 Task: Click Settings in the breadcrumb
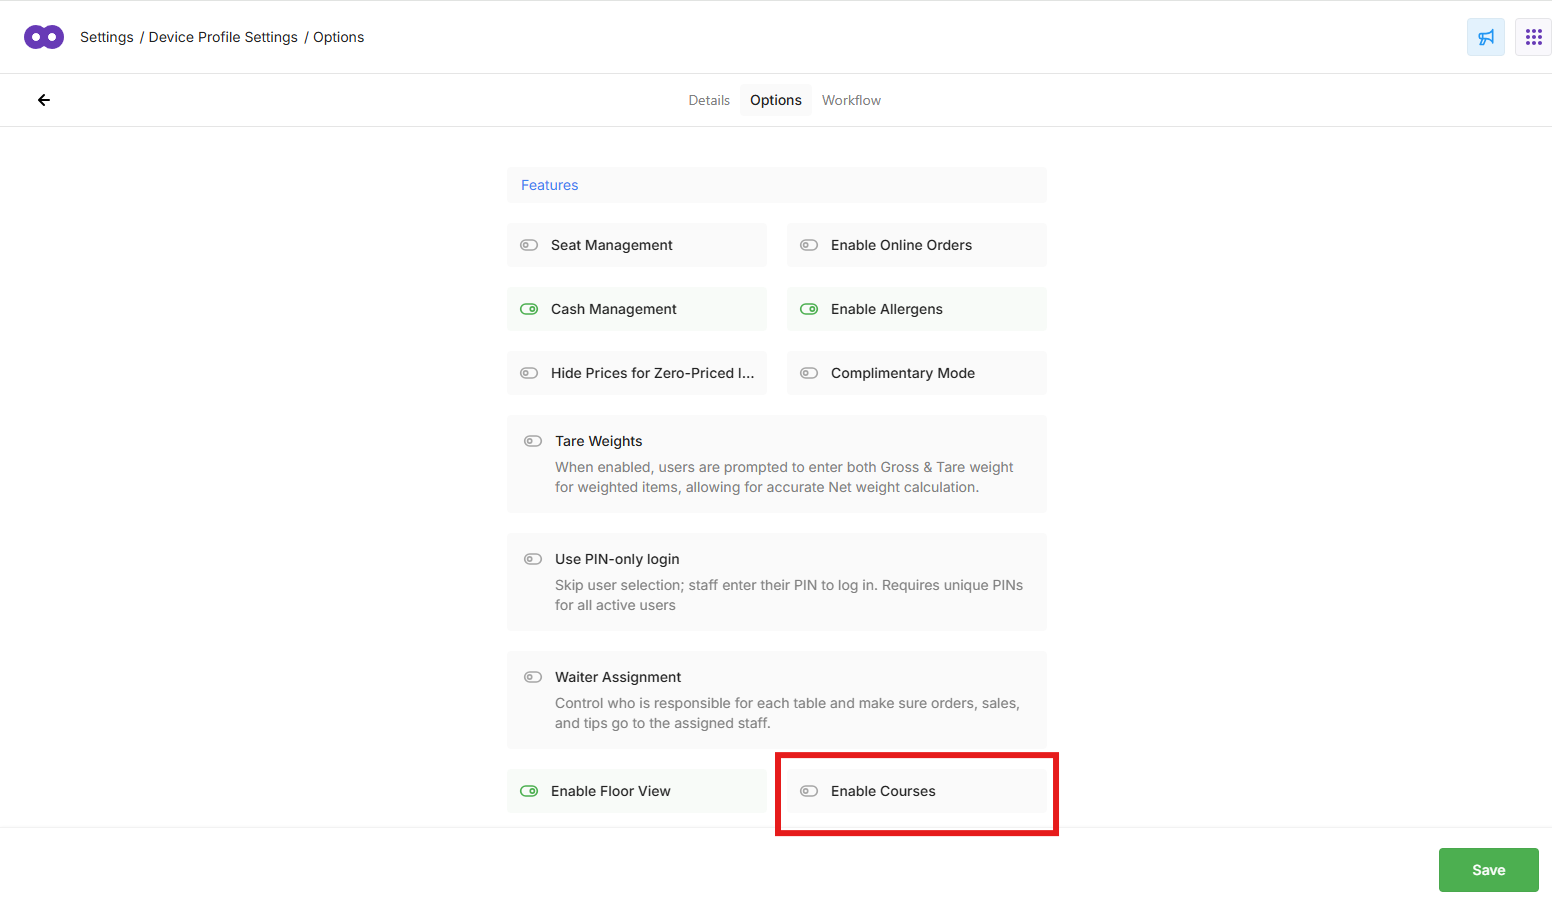(x=107, y=37)
